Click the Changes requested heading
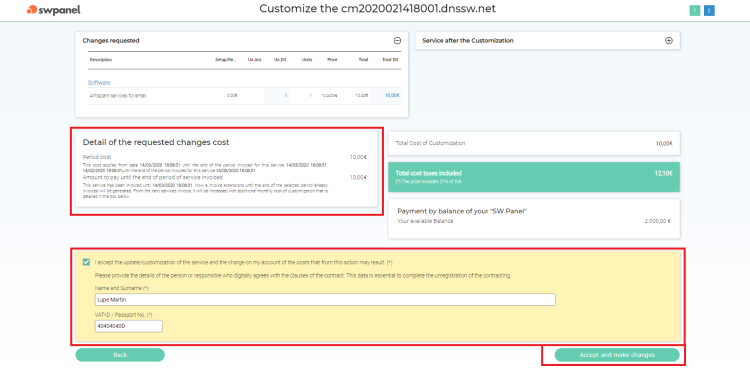The height and width of the screenshot is (368, 750). 111,41
